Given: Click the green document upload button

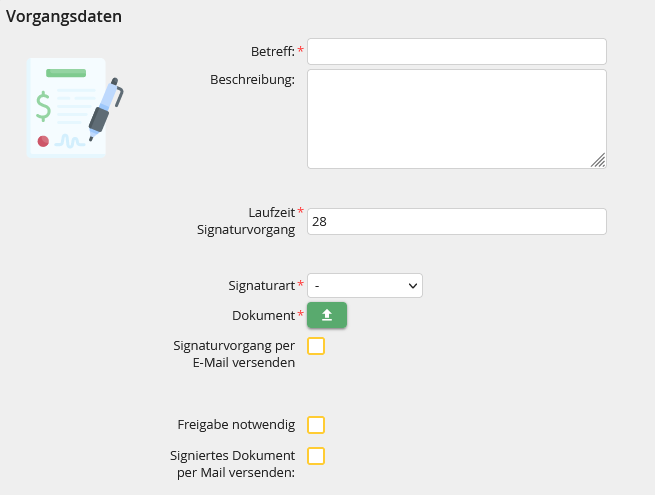Looking at the screenshot, I should (x=327, y=315).
